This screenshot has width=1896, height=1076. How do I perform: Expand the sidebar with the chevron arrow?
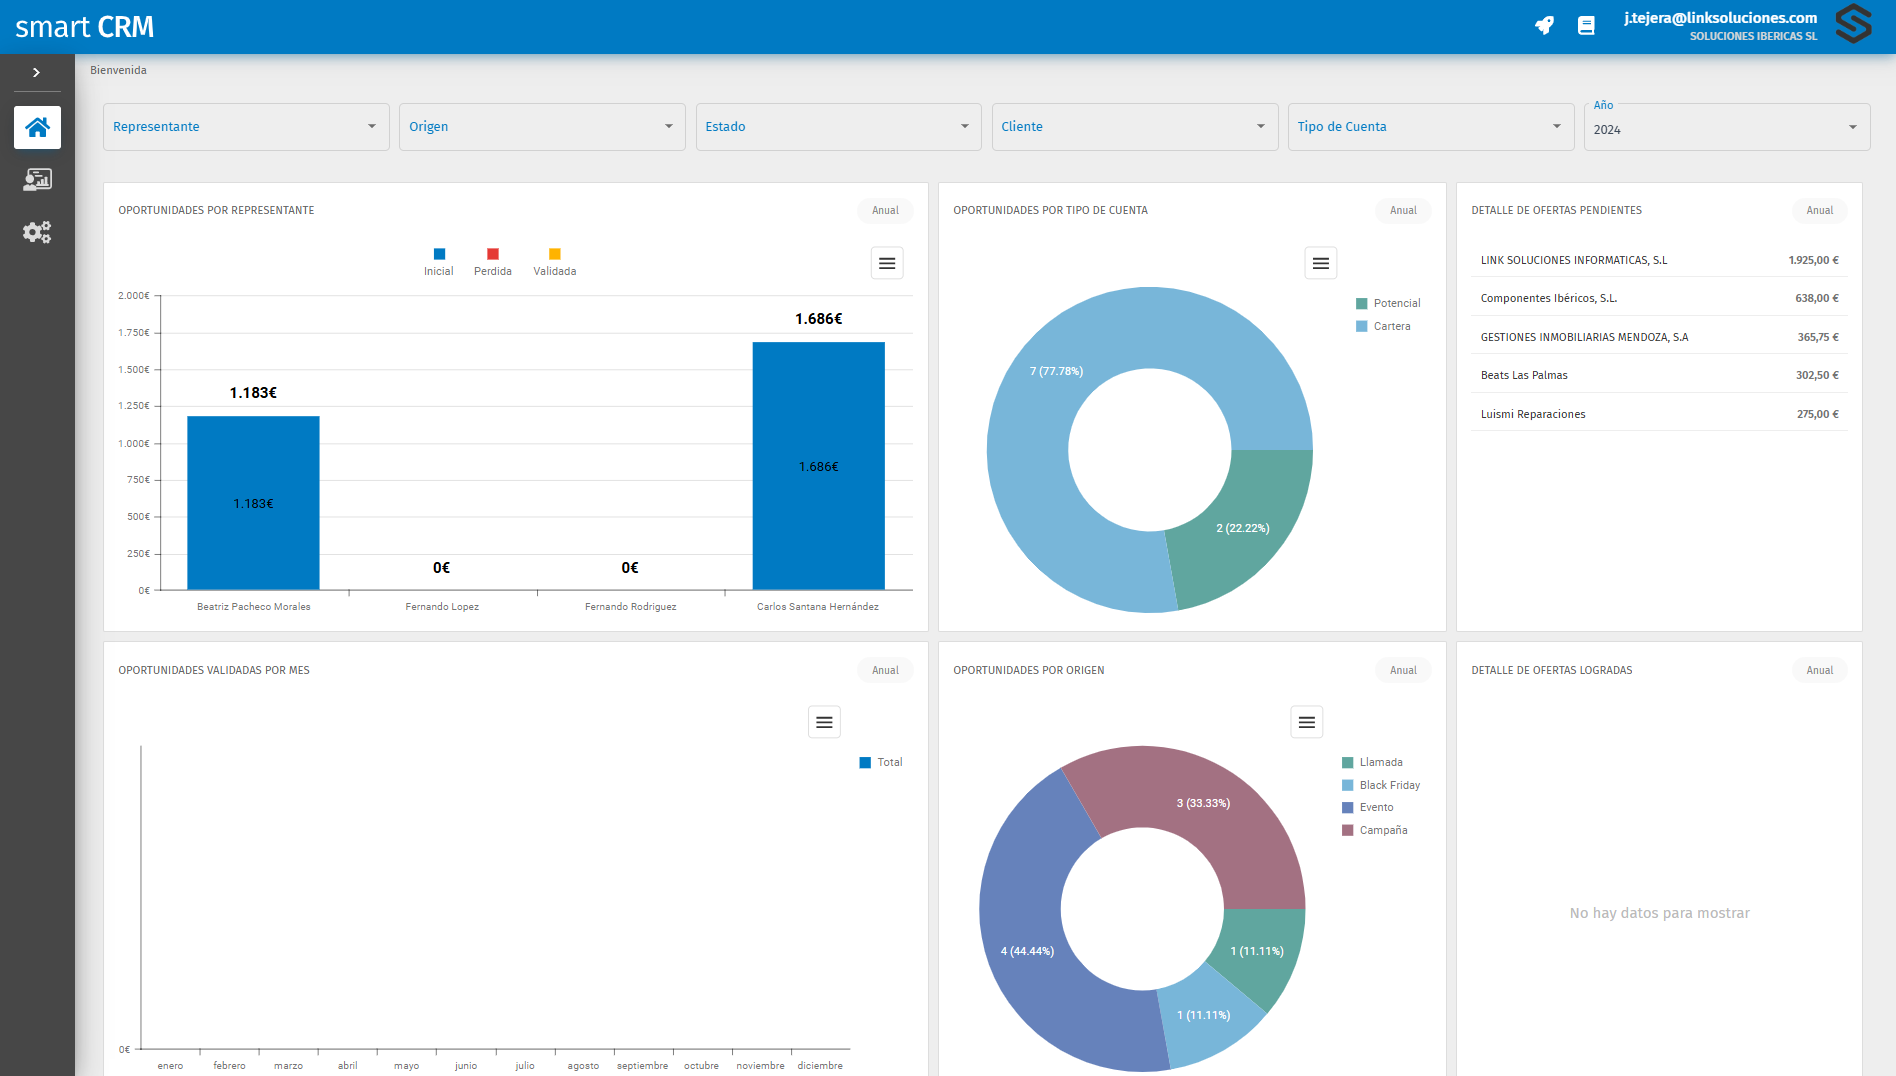click(37, 73)
